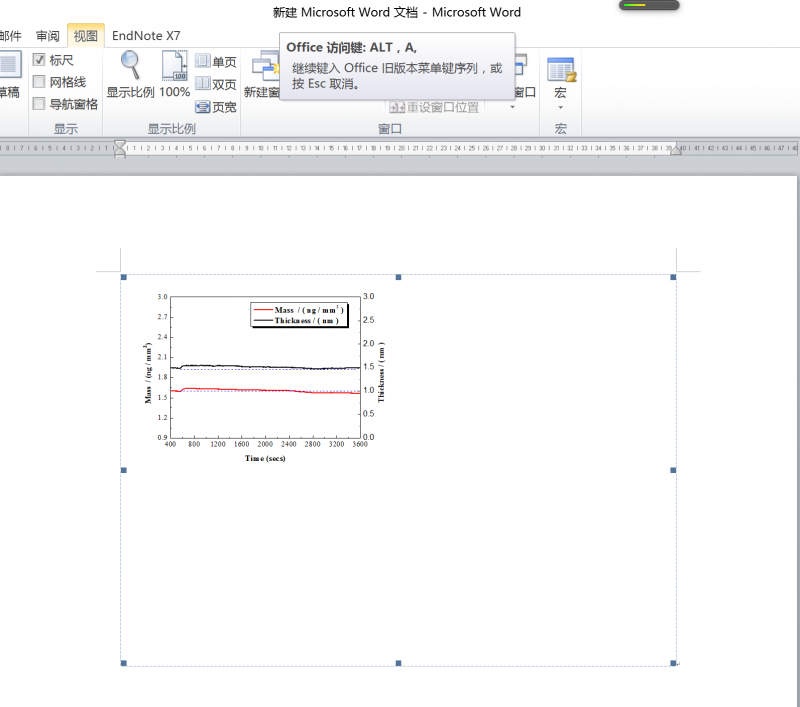Click the top-middle resize handle of the frame
The height and width of the screenshot is (707, 800).
(x=398, y=277)
